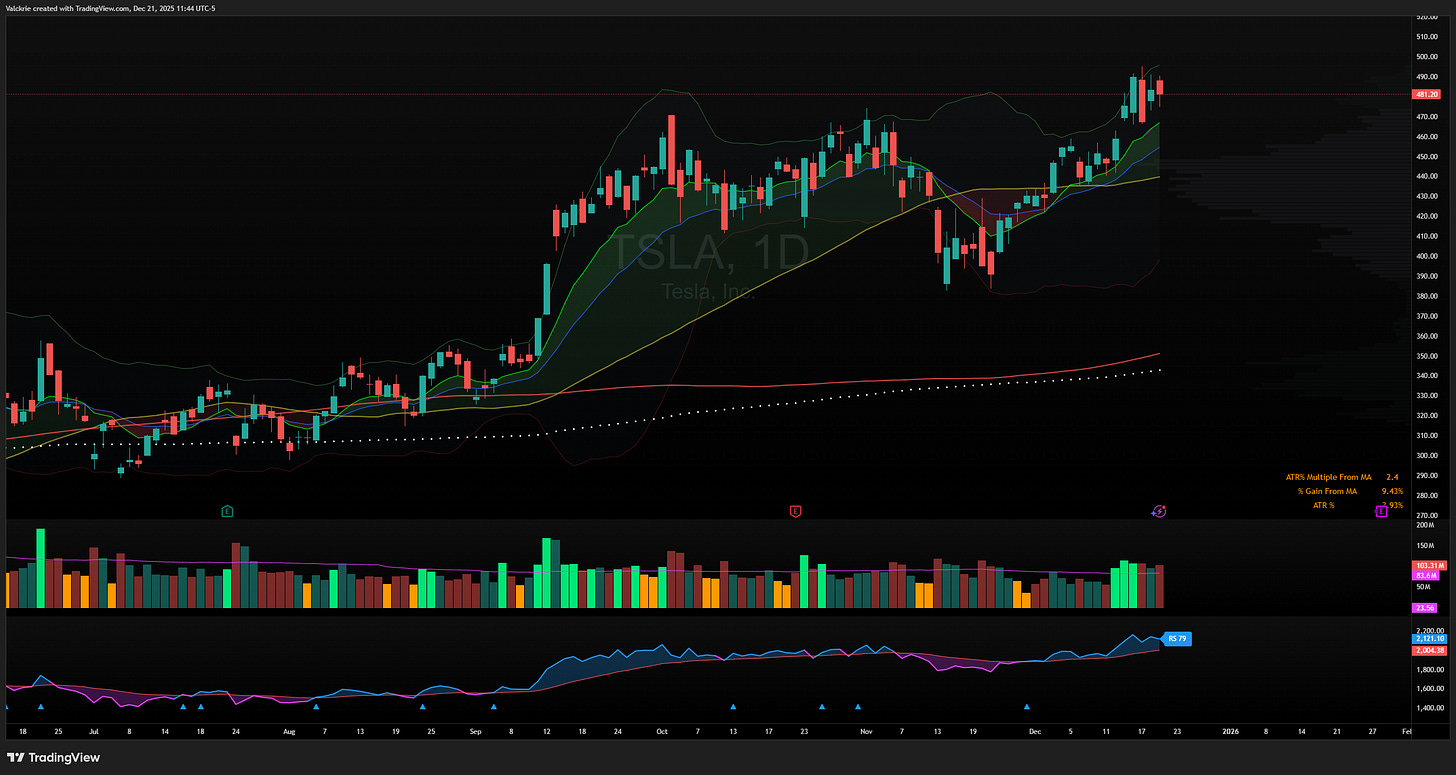Image resolution: width=1456 pixels, height=775 pixels.
Task: Click the 200M volume axis label
Action: pyautogui.click(x=1426, y=524)
